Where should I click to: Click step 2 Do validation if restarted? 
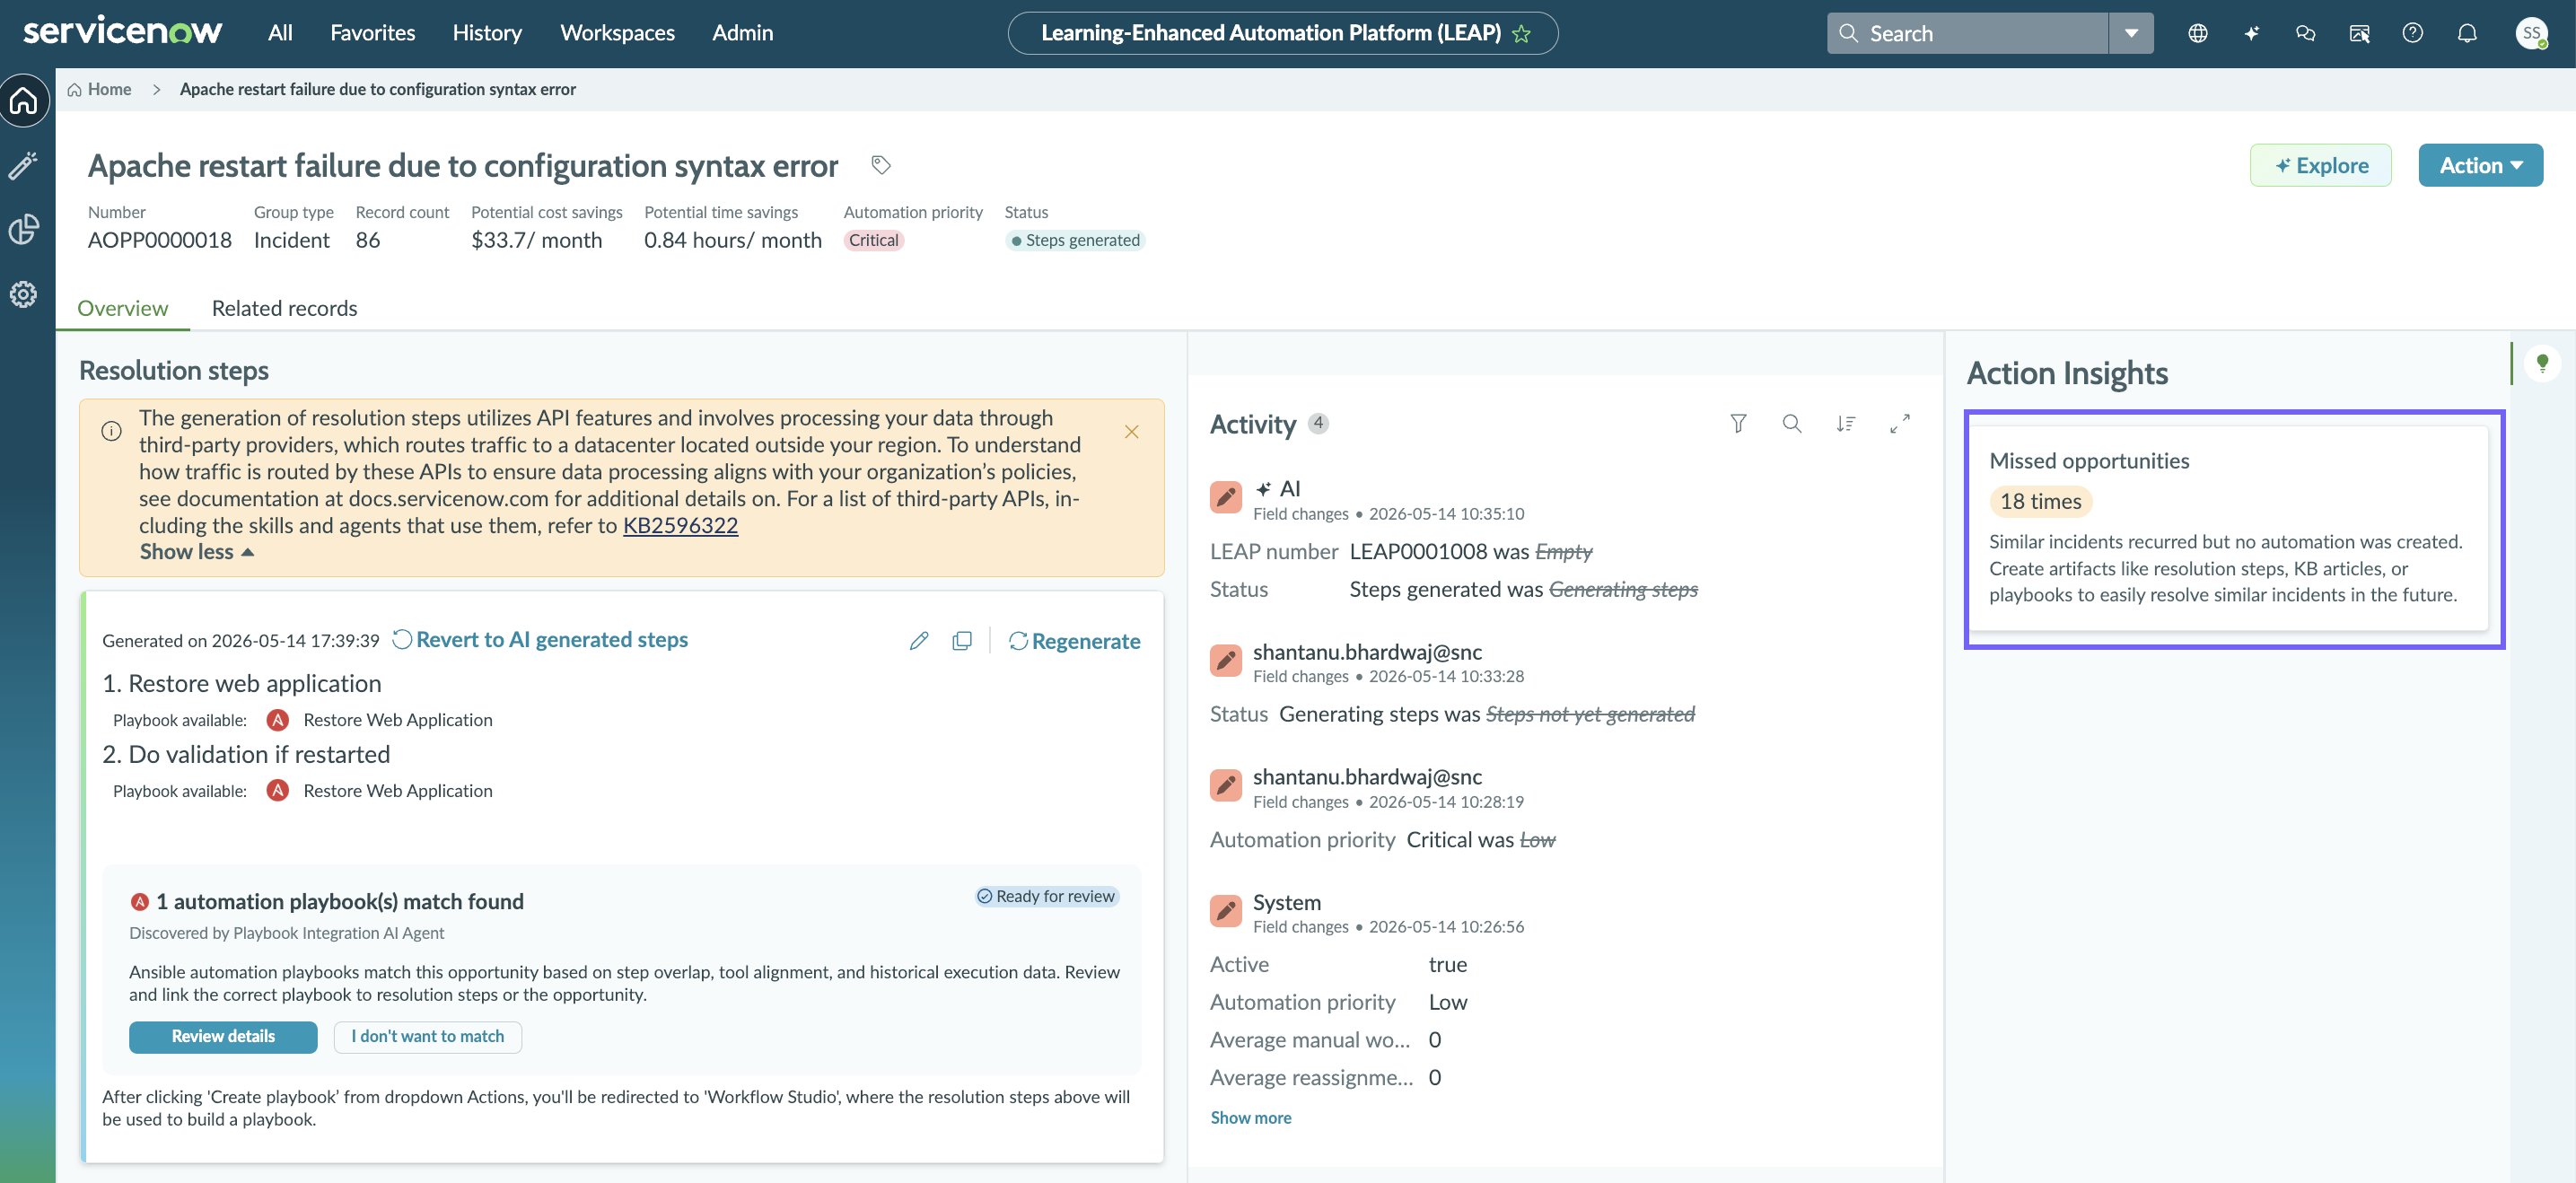(246, 754)
